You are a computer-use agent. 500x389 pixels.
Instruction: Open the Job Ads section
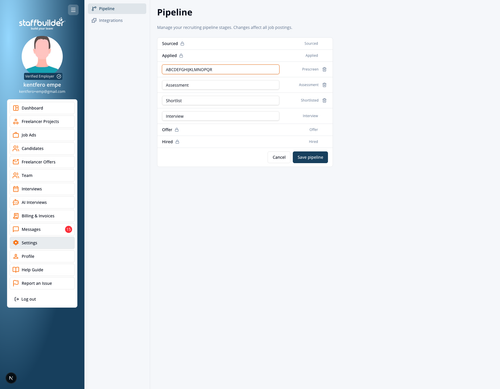(42, 135)
